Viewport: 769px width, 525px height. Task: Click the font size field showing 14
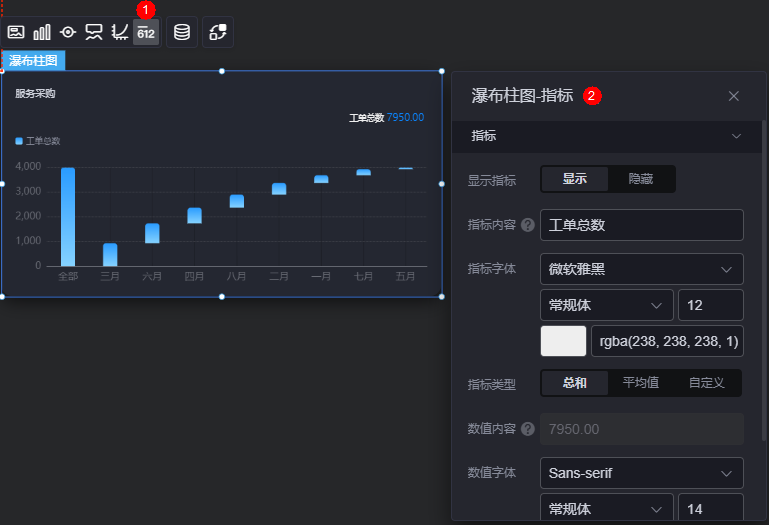point(711,509)
